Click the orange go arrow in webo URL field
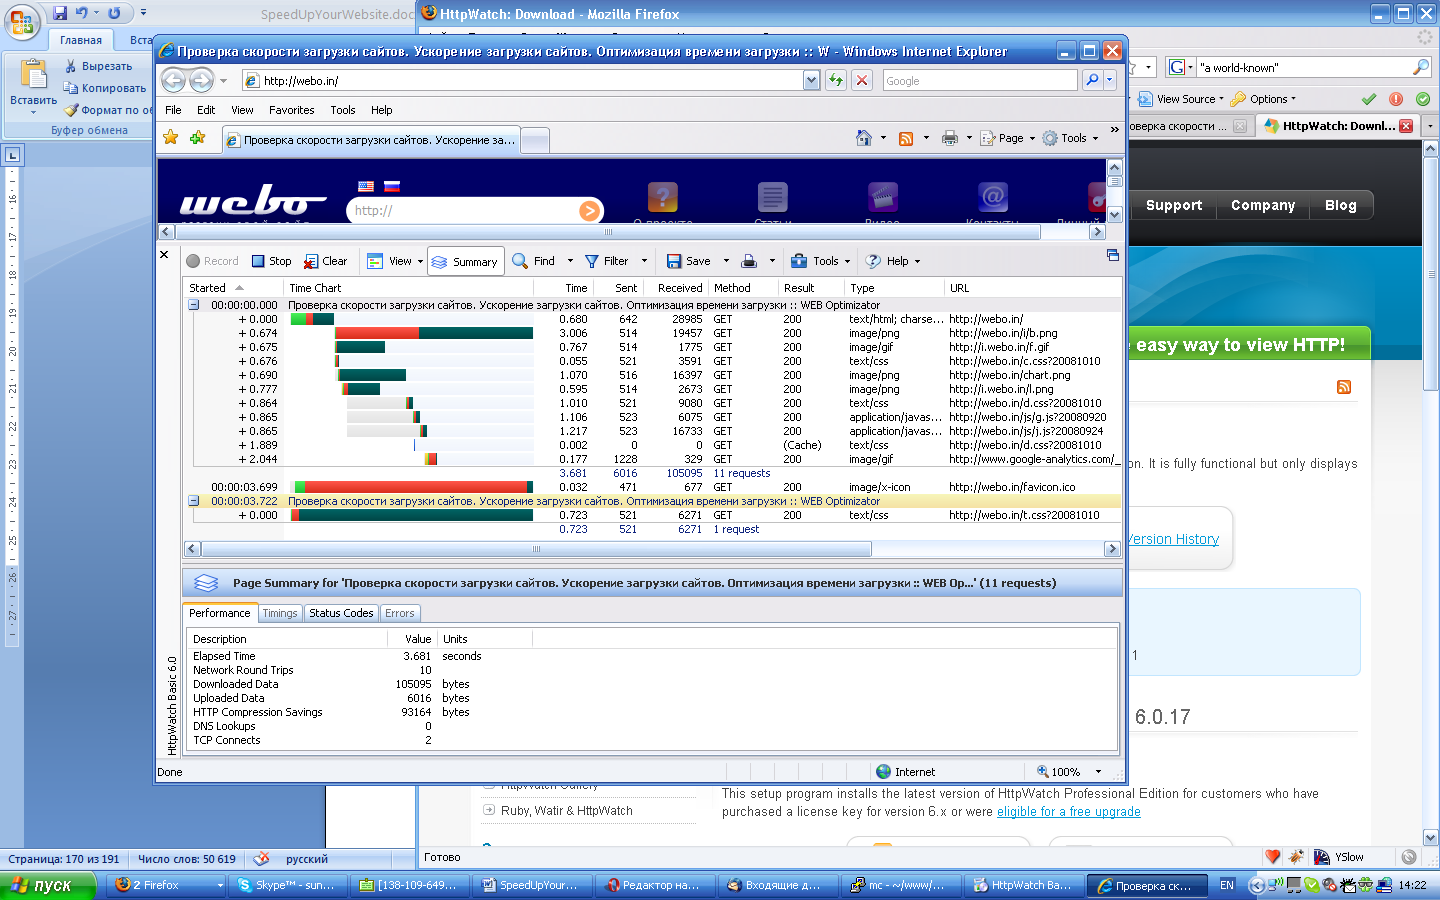The height and width of the screenshot is (900, 1440). [x=589, y=211]
